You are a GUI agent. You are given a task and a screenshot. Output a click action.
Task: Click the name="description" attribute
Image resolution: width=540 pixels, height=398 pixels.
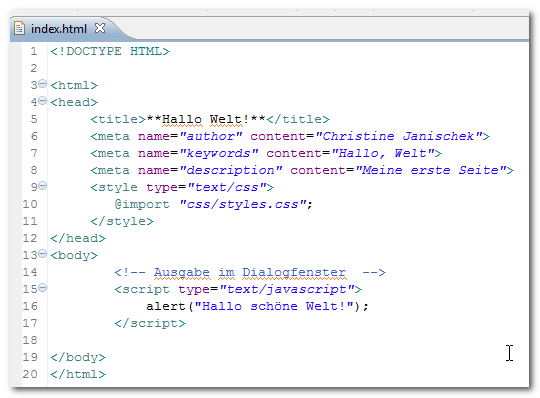[210, 170]
